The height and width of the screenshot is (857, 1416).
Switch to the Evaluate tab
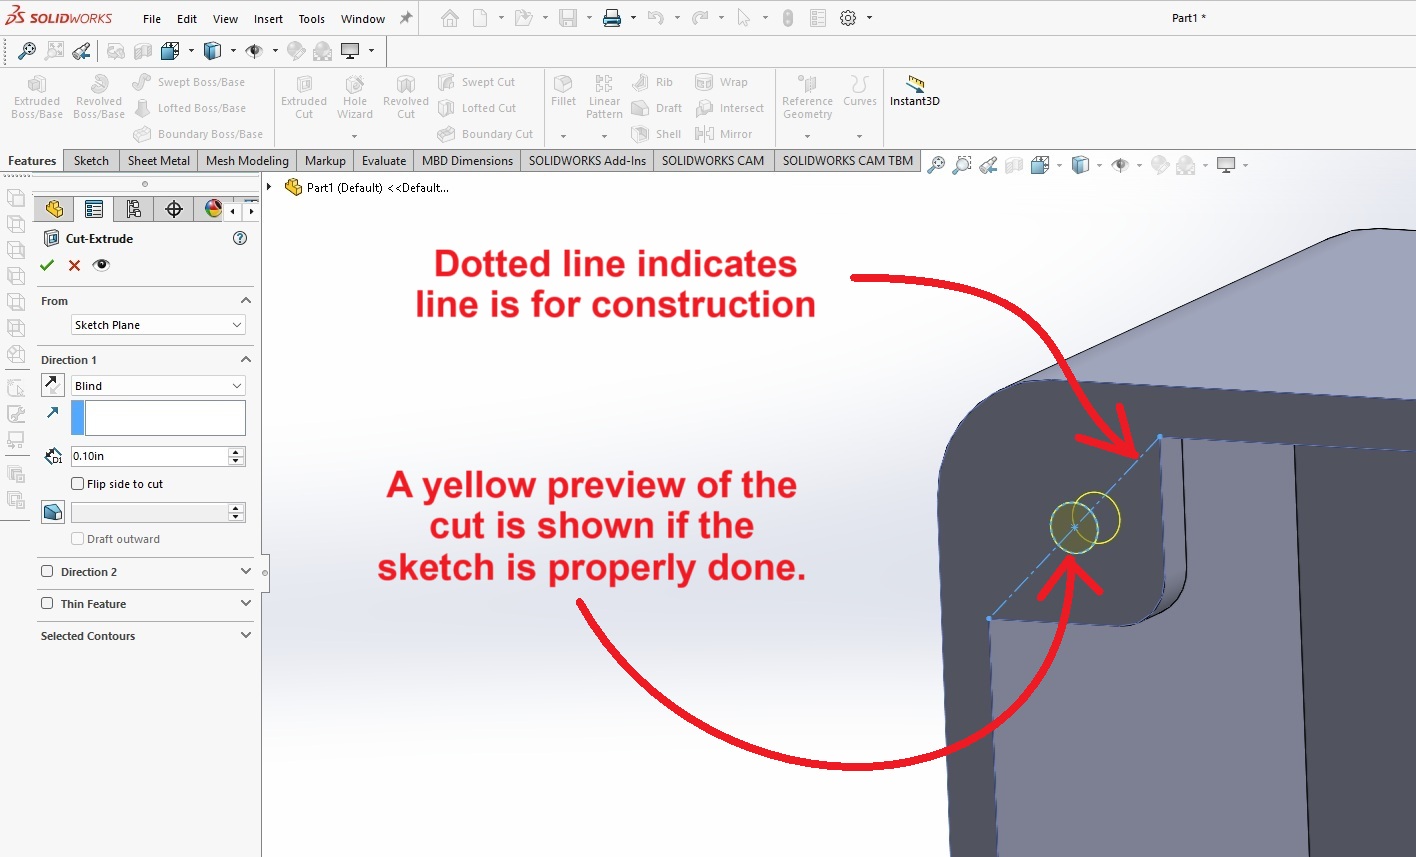tap(383, 161)
